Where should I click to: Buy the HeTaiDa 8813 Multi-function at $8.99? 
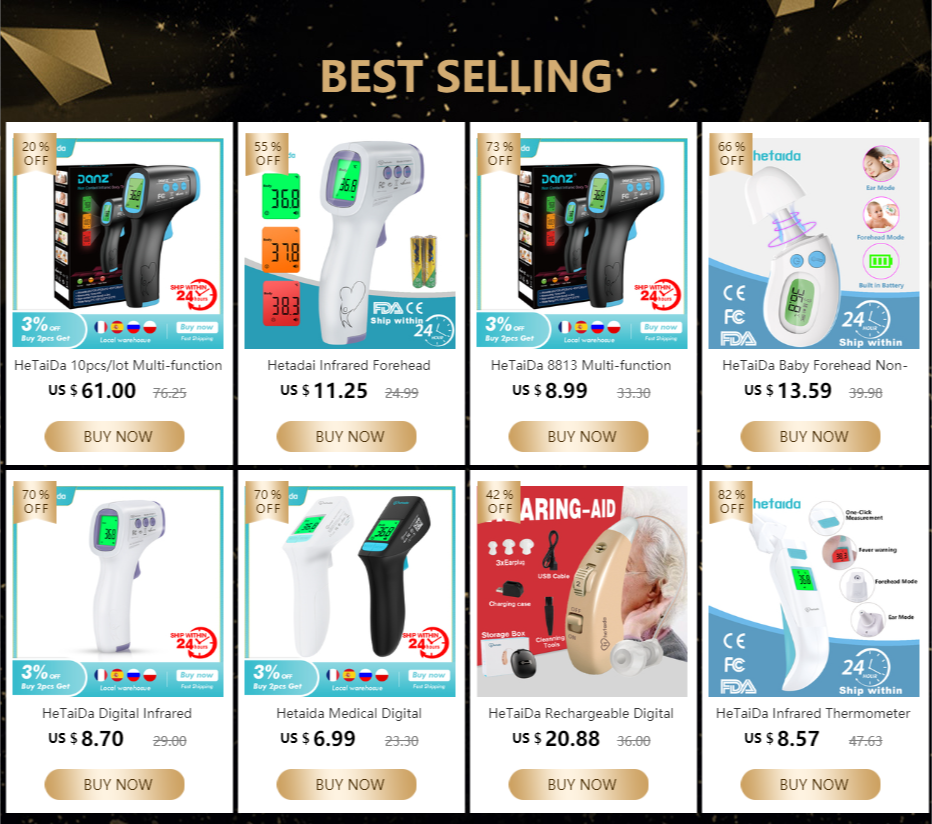tap(578, 436)
